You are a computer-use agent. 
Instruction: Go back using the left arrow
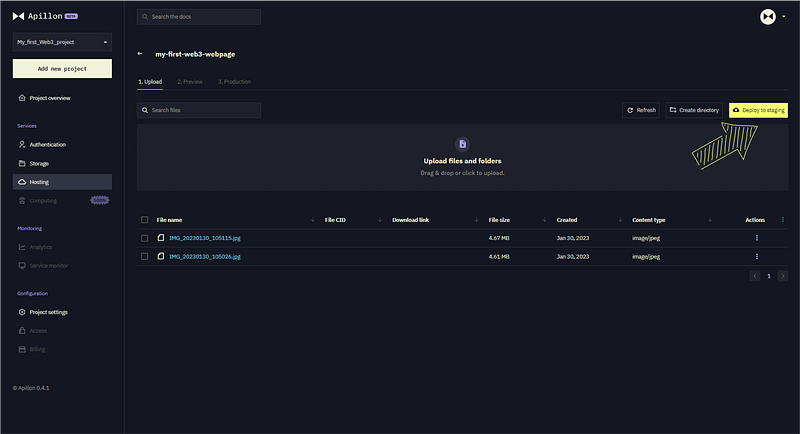point(140,54)
